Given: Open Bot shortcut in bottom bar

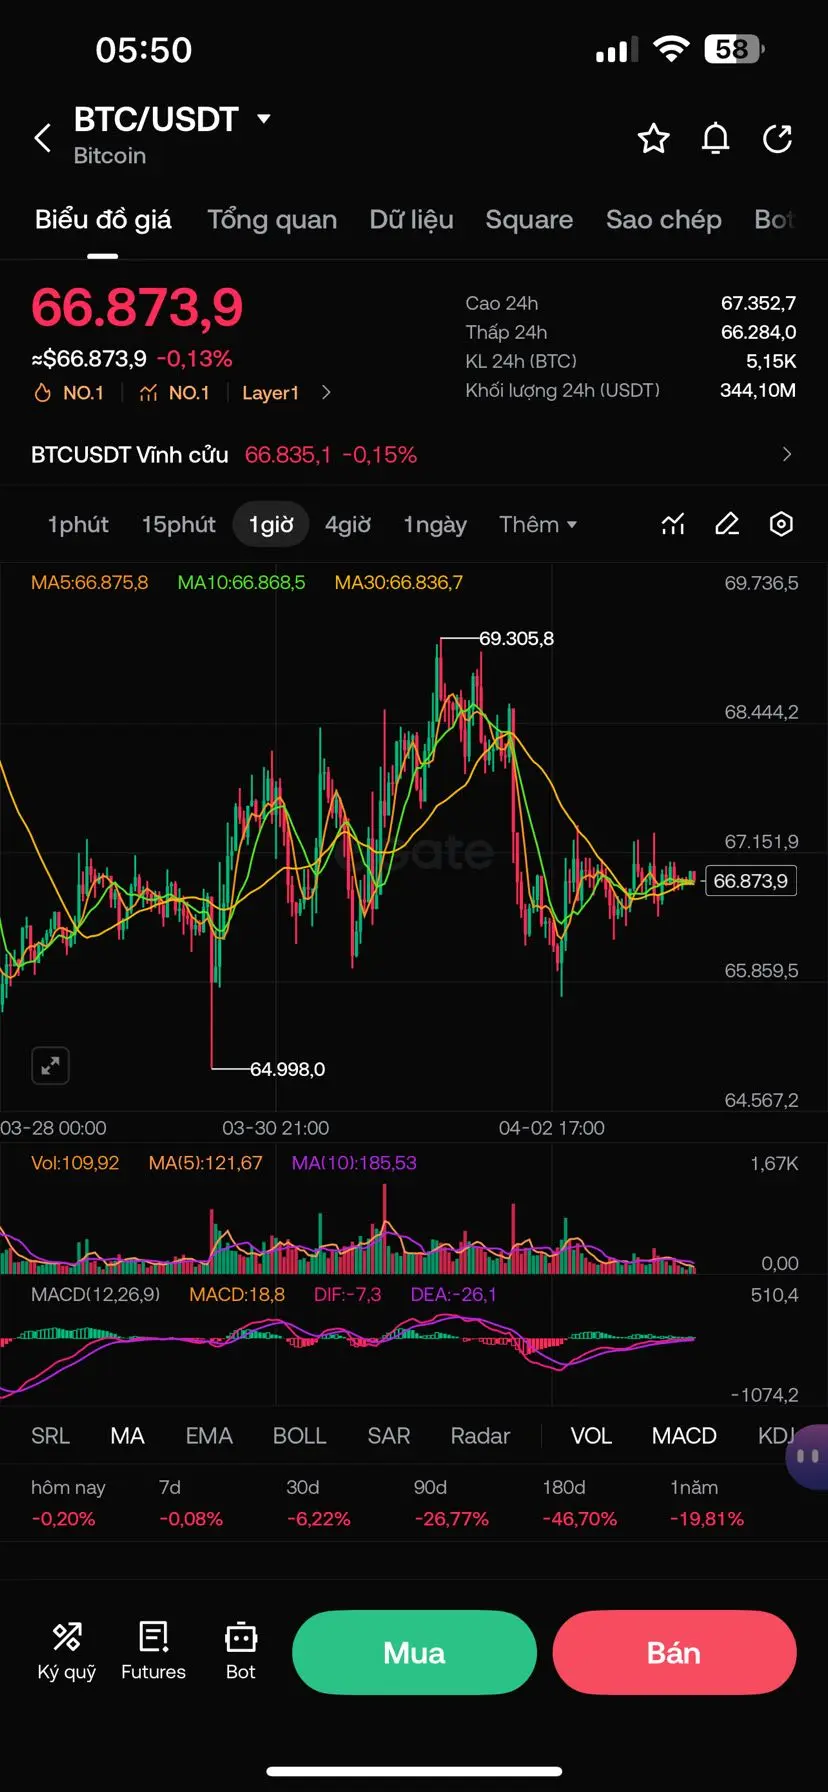Looking at the screenshot, I should (241, 1652).
